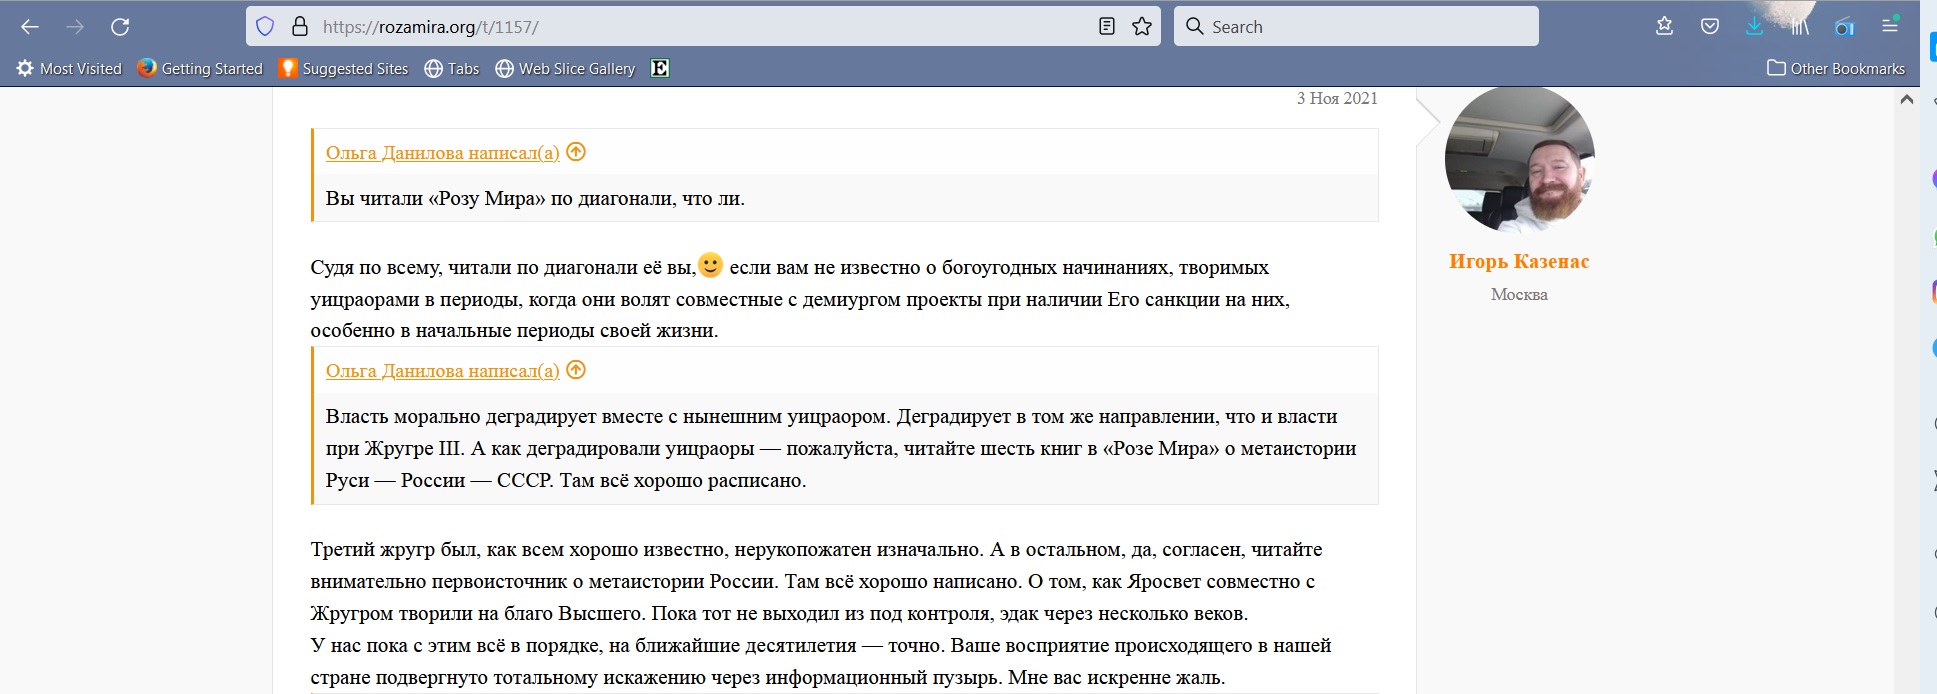Open the Игорь Казенас profile link
Image resolution: width=1937 pixels, height=694 pixels.
click(x=1518, y=262)
